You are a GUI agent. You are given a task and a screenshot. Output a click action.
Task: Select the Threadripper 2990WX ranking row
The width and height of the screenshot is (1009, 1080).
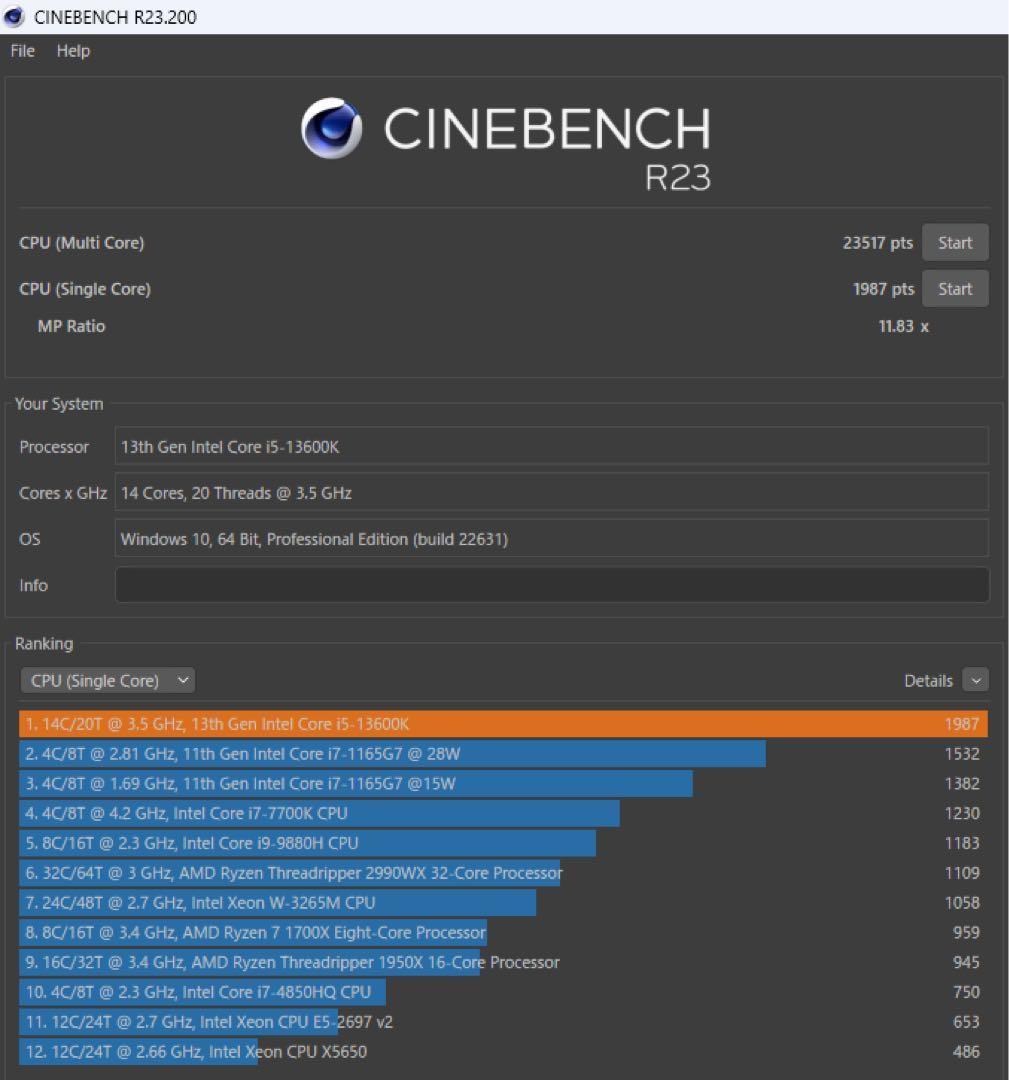(290, 873)
